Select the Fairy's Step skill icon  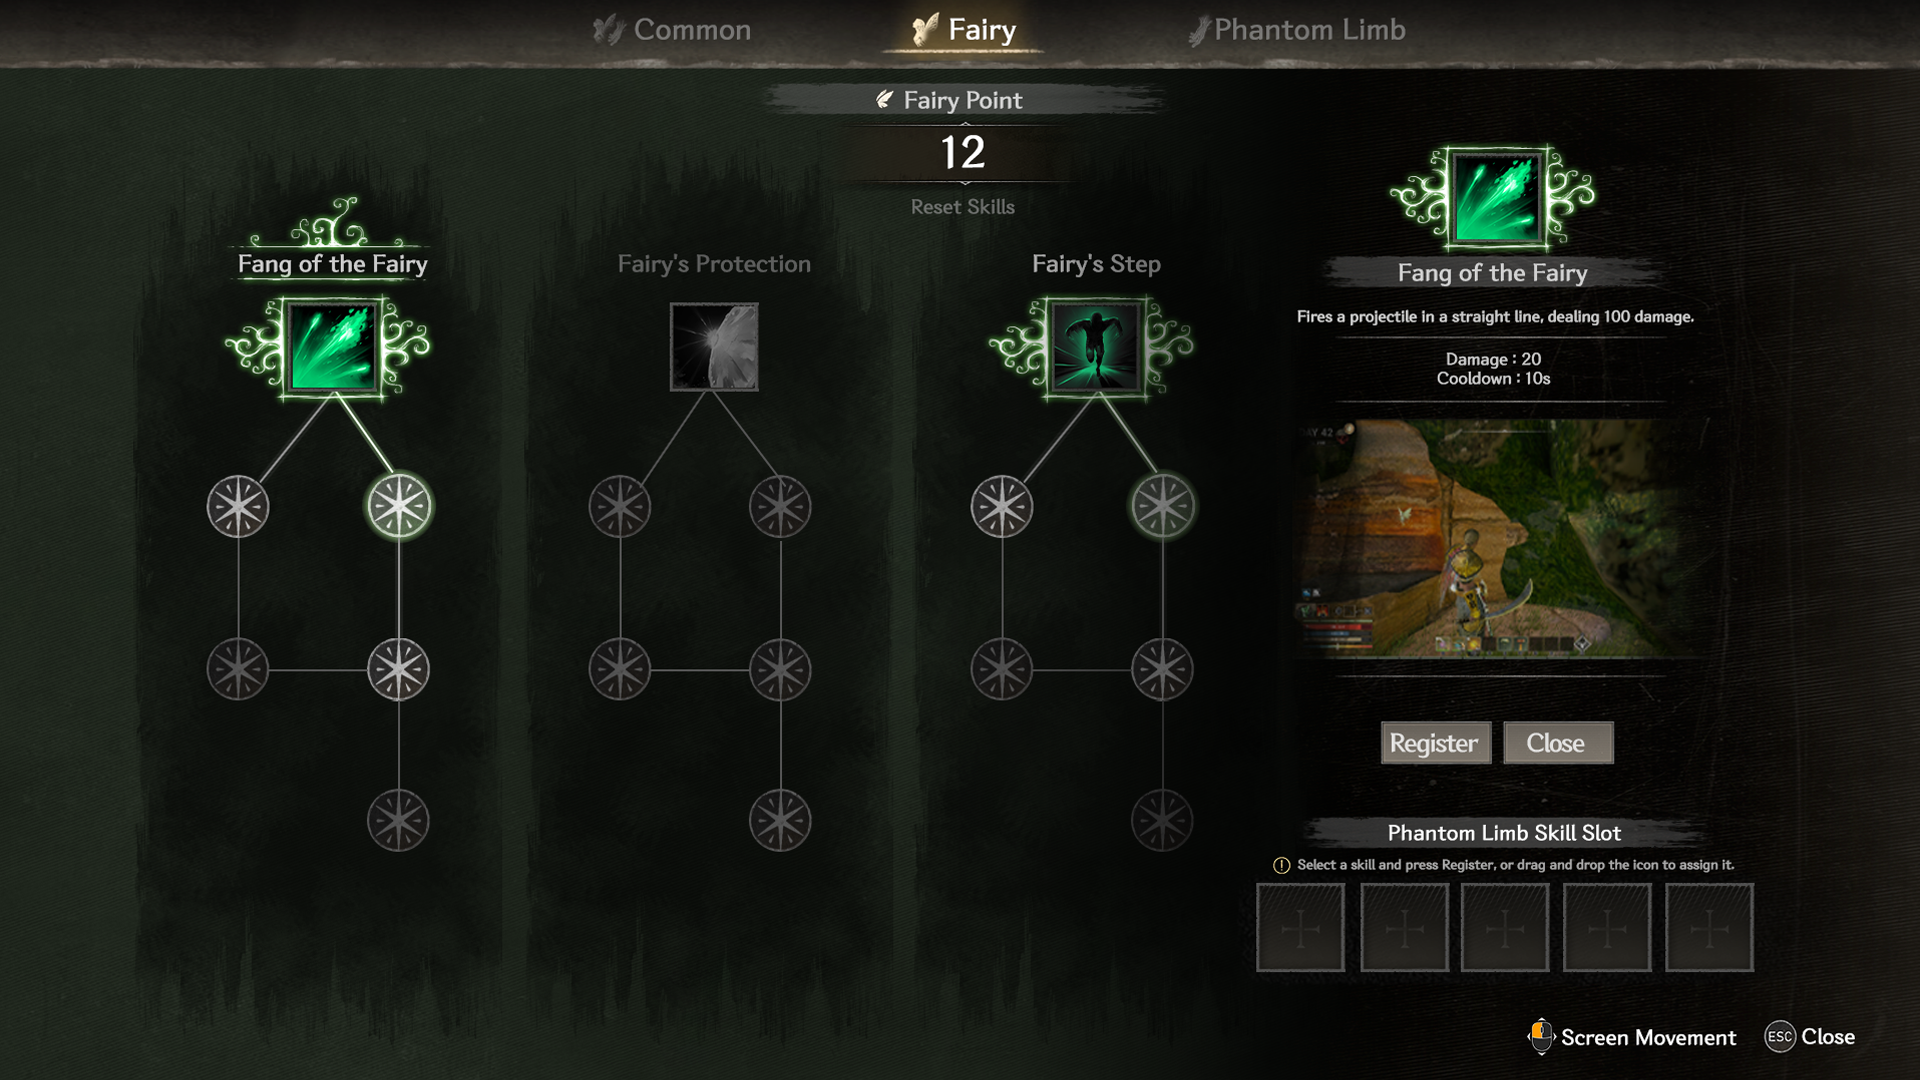[x=1096, y=348]
